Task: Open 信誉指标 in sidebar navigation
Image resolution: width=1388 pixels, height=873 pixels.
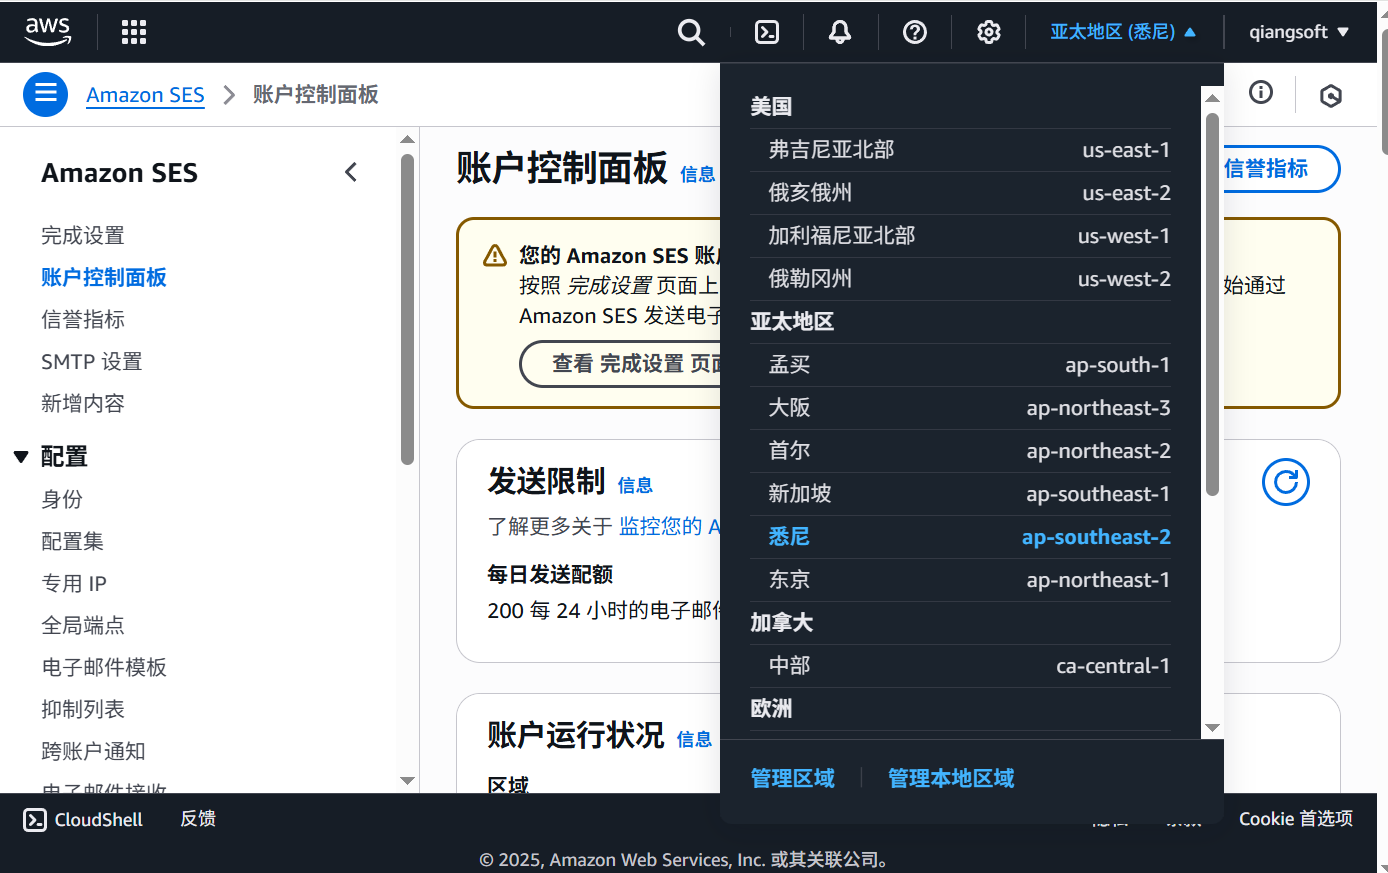Action: (83, 320)
